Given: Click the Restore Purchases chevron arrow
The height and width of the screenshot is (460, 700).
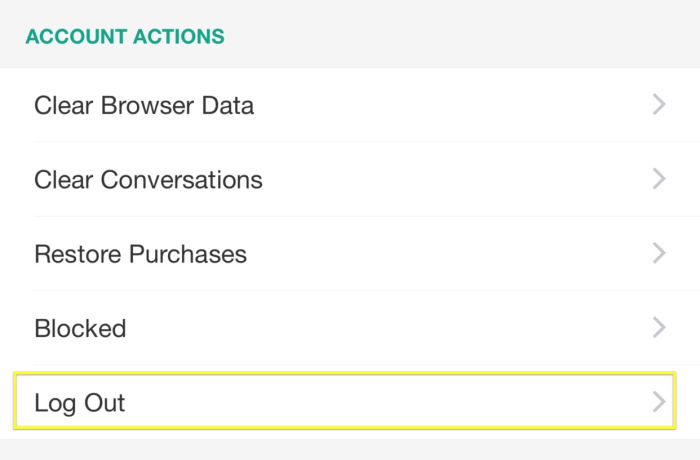Looking at the screenshot, I should (658, 253).
